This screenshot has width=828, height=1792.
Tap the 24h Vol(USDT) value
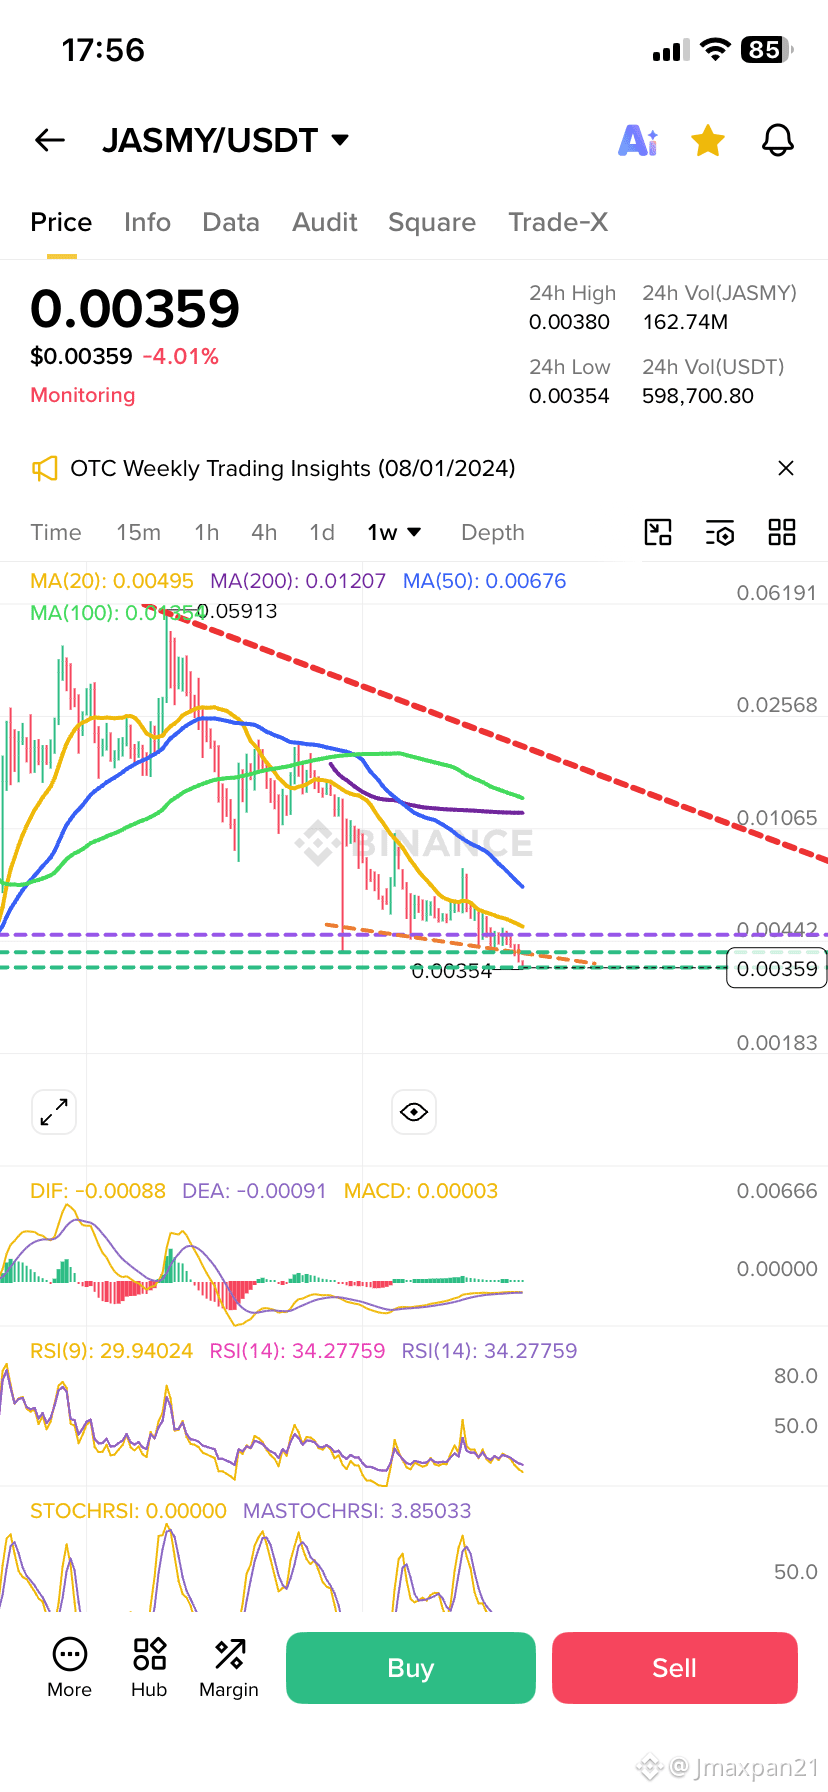[698, 396]
